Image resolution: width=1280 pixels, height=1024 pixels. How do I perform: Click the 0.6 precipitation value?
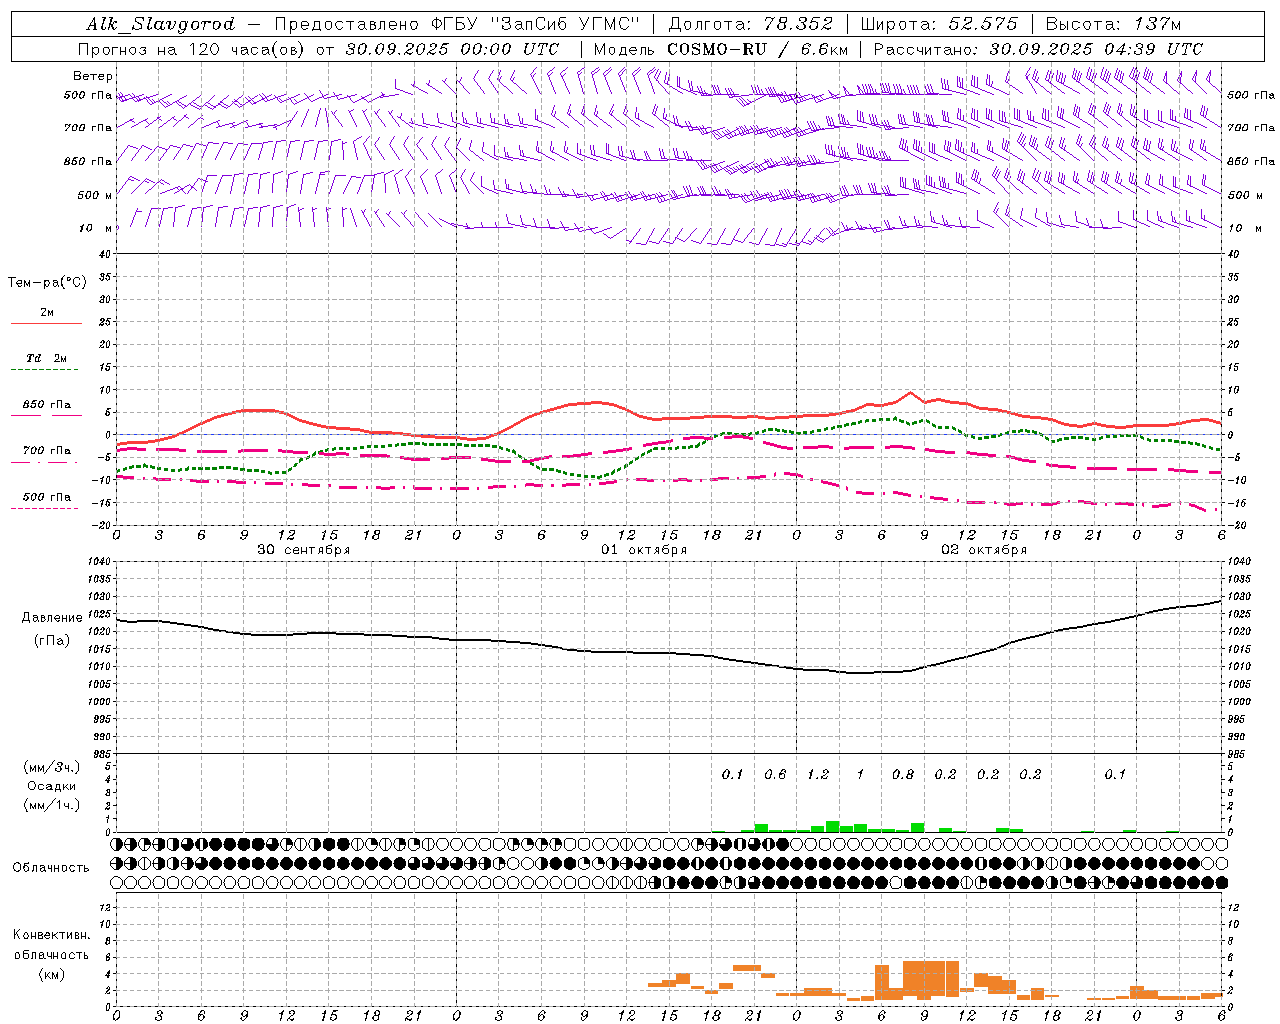tap(775, 774)
